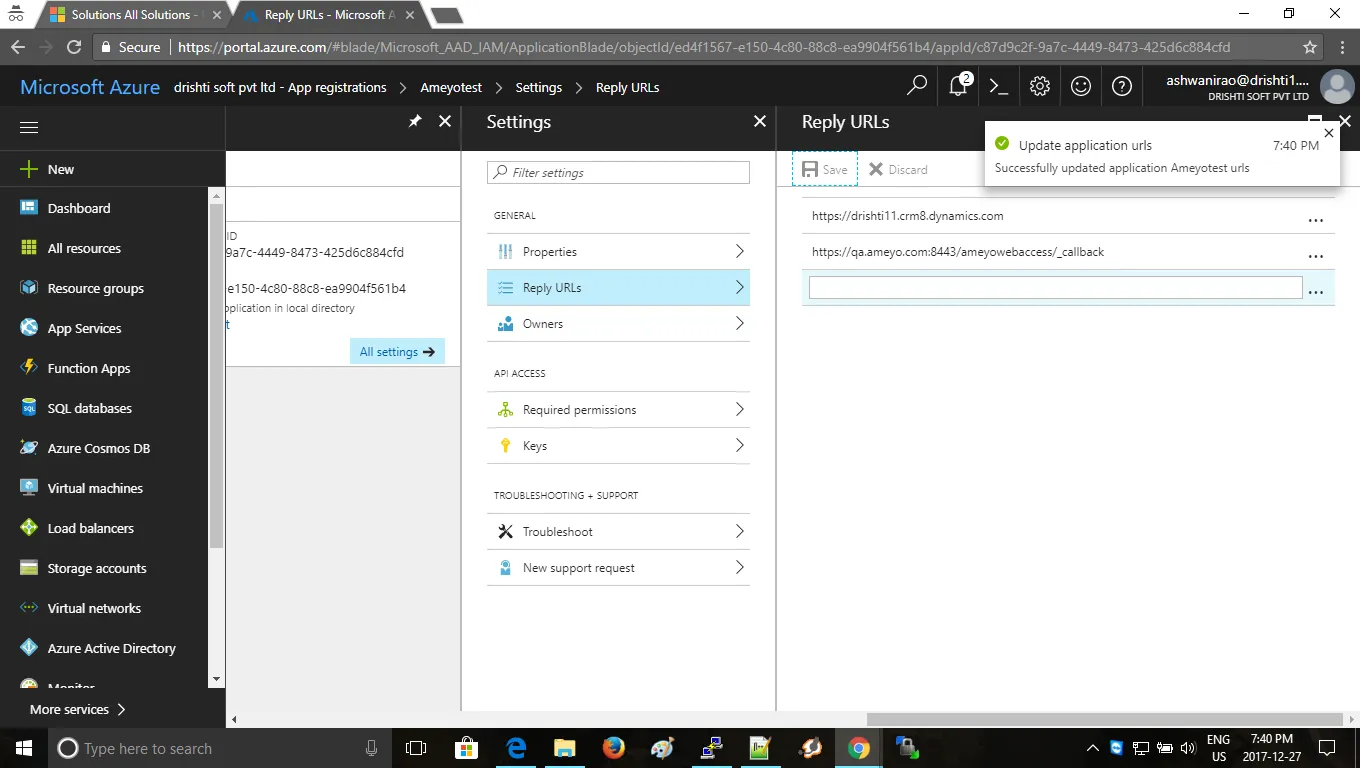Open ellipsis menu for qa.ameyo.com callback URL
This screenshot has height=768, width=1360.
[x=1316, y=255]
